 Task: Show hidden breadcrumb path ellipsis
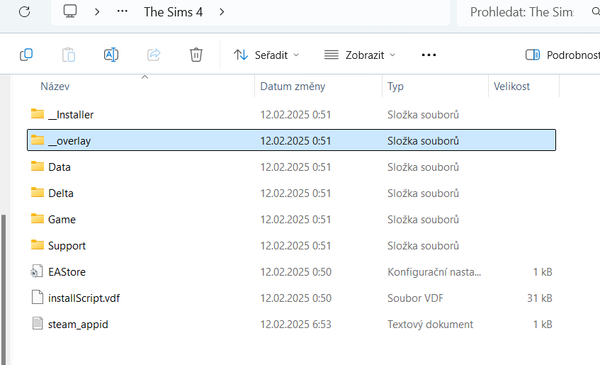pyautogui.click(x=122, y=11)
